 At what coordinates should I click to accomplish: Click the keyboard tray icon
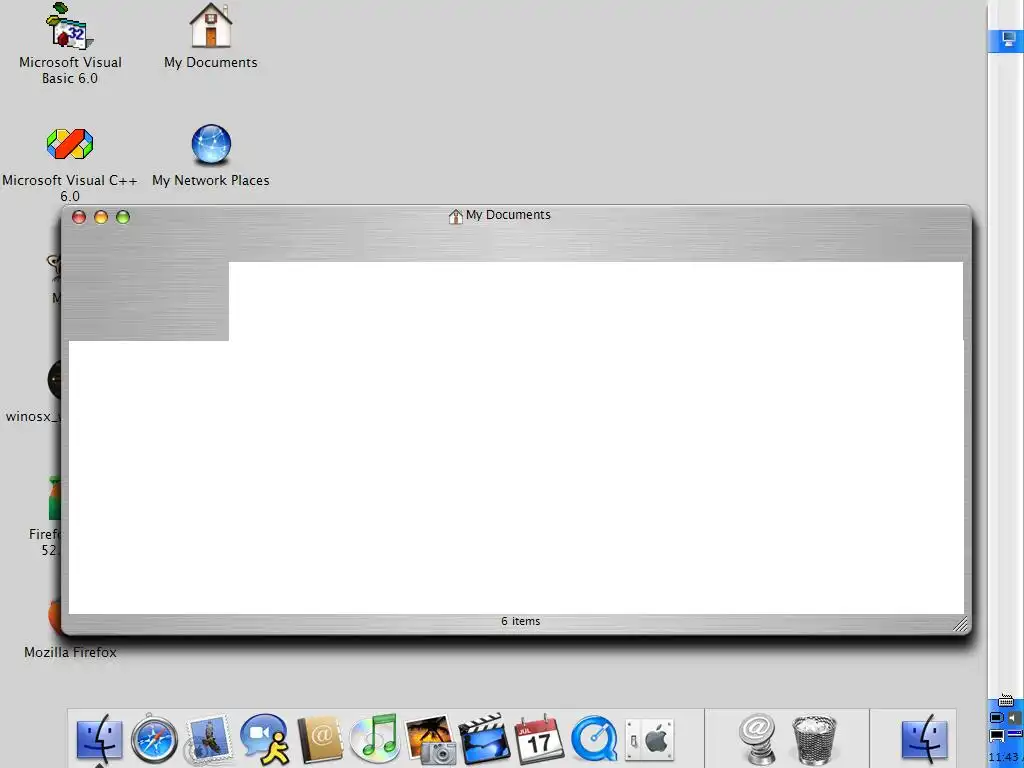click(1006, 701)
